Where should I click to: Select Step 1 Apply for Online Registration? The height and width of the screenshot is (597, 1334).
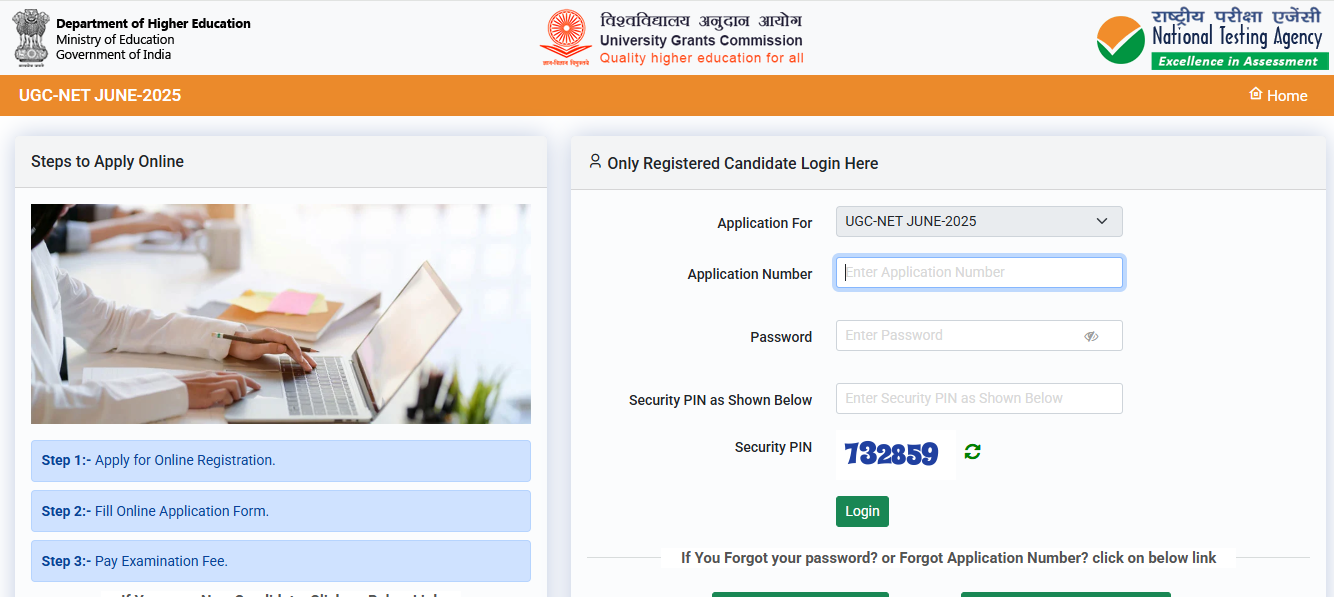(281, 460)
